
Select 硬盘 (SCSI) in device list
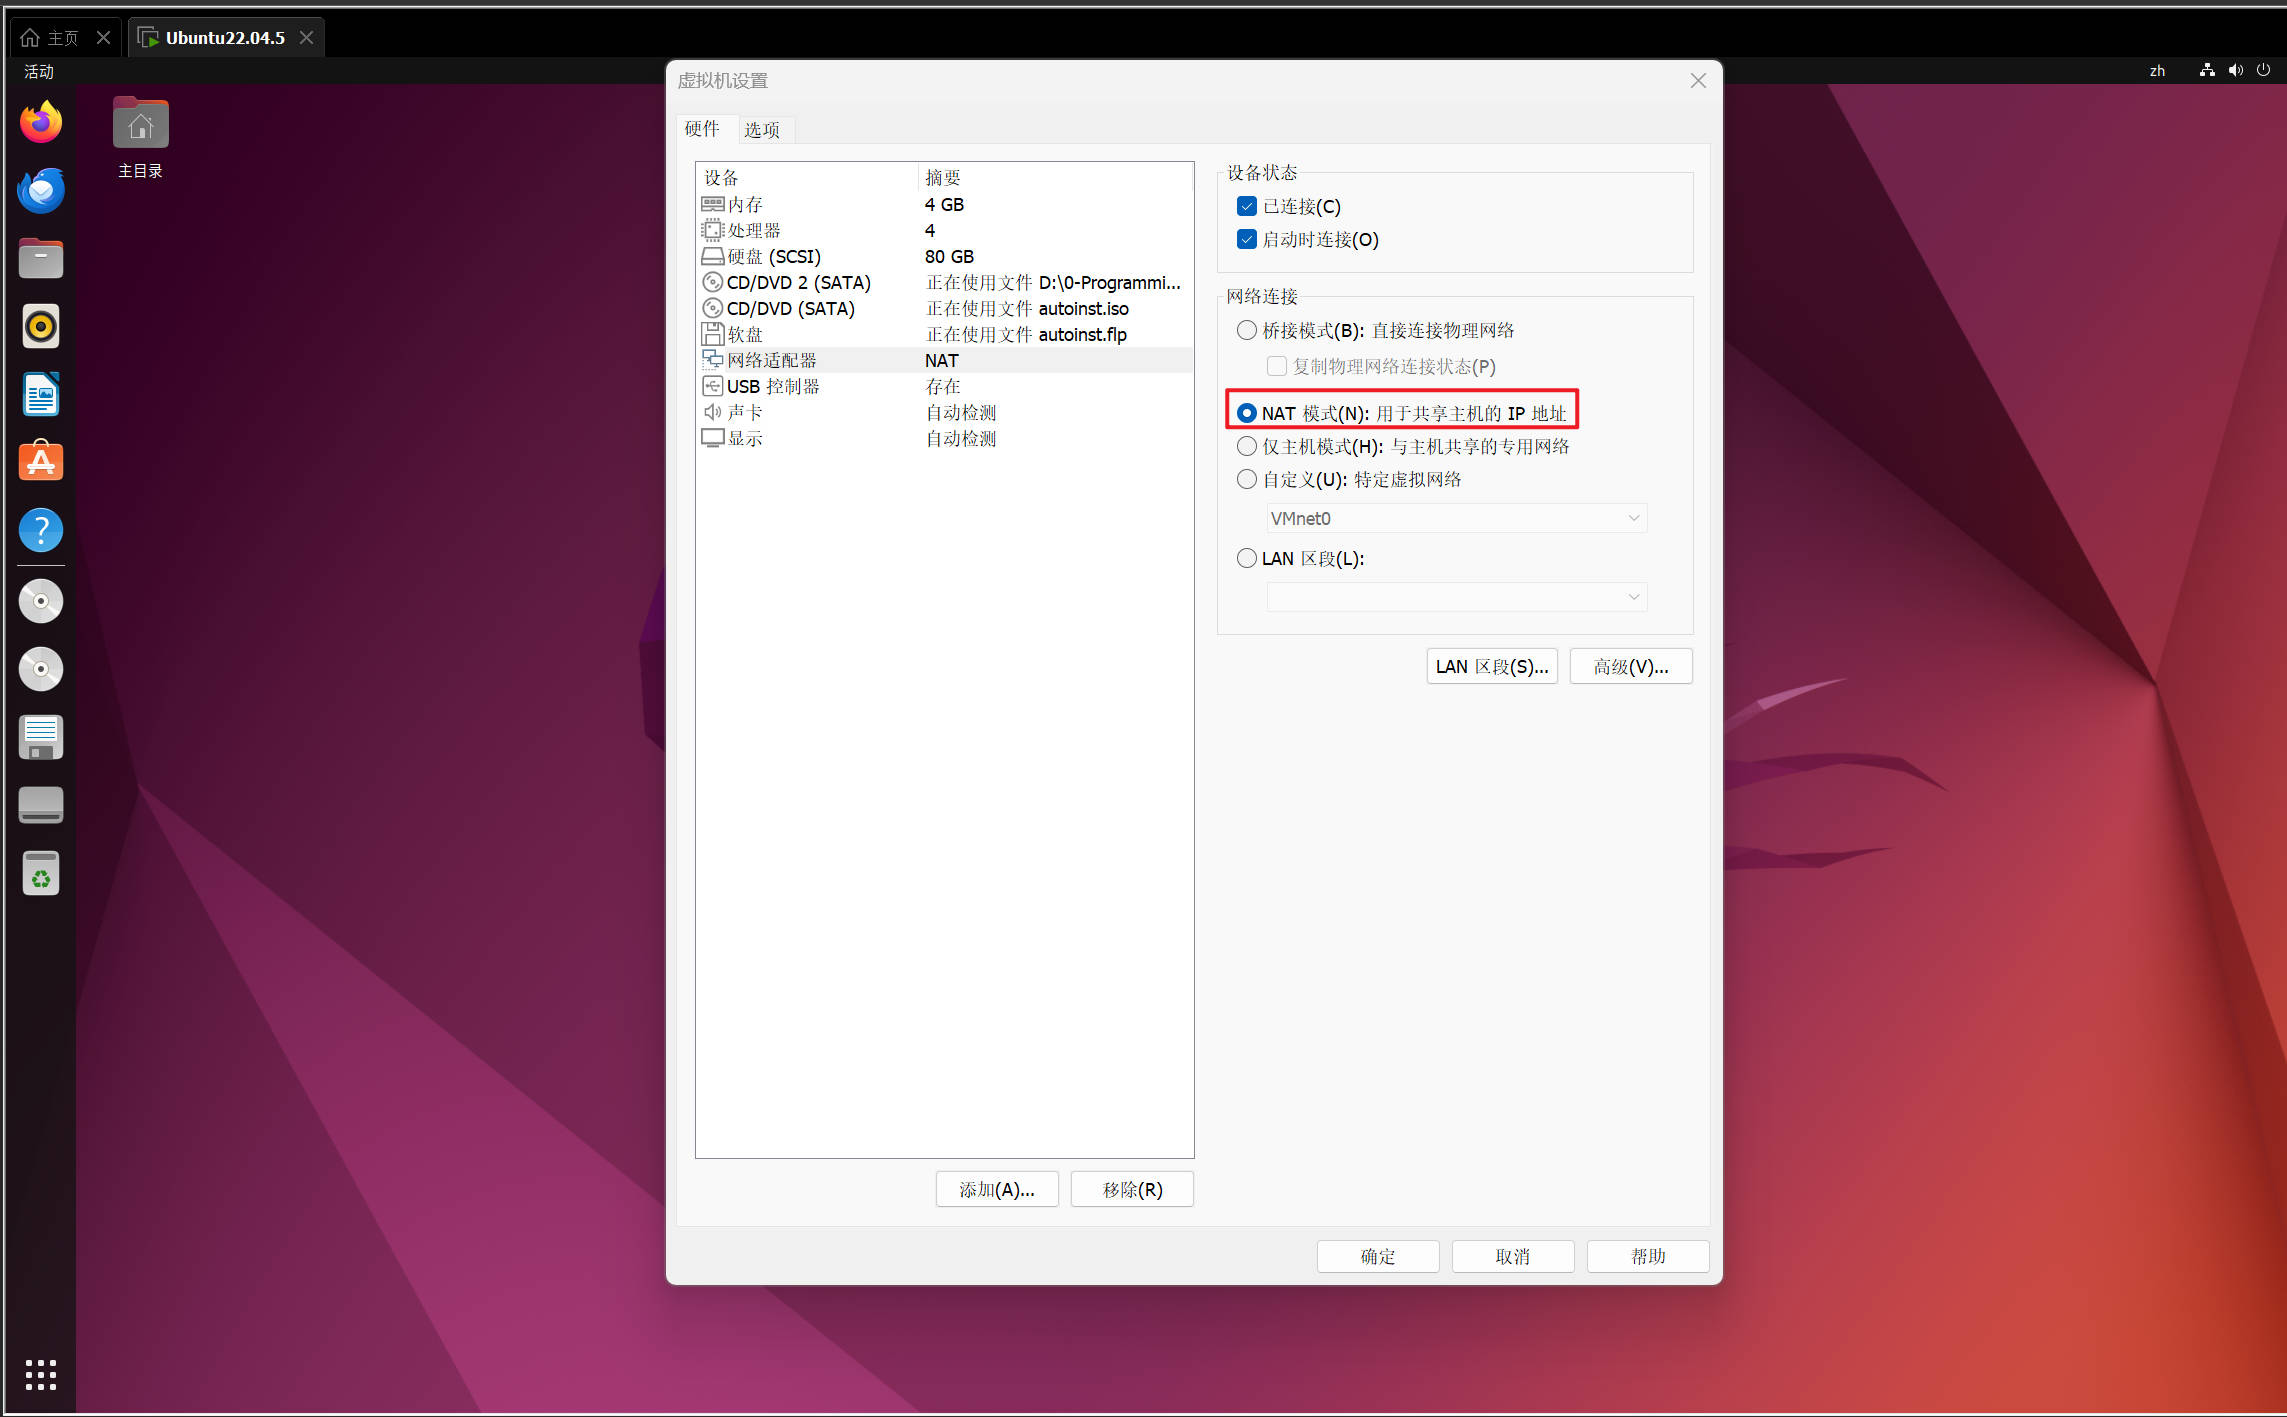(773, 256)
